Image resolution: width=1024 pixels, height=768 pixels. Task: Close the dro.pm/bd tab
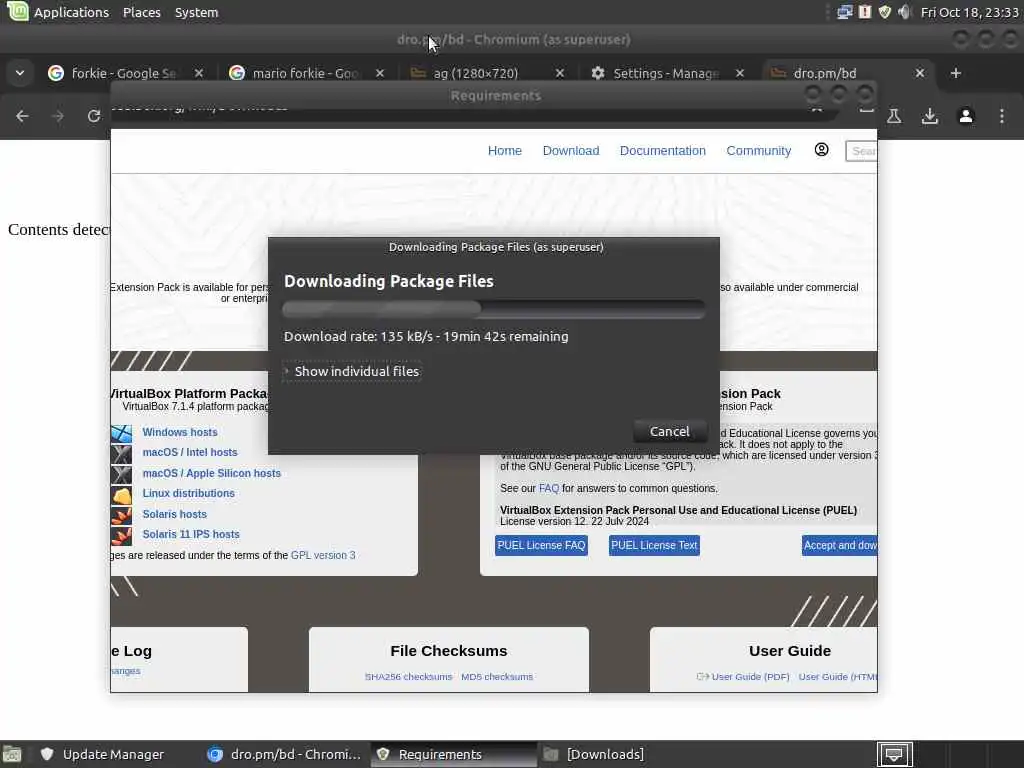click(x=920, y=73)
